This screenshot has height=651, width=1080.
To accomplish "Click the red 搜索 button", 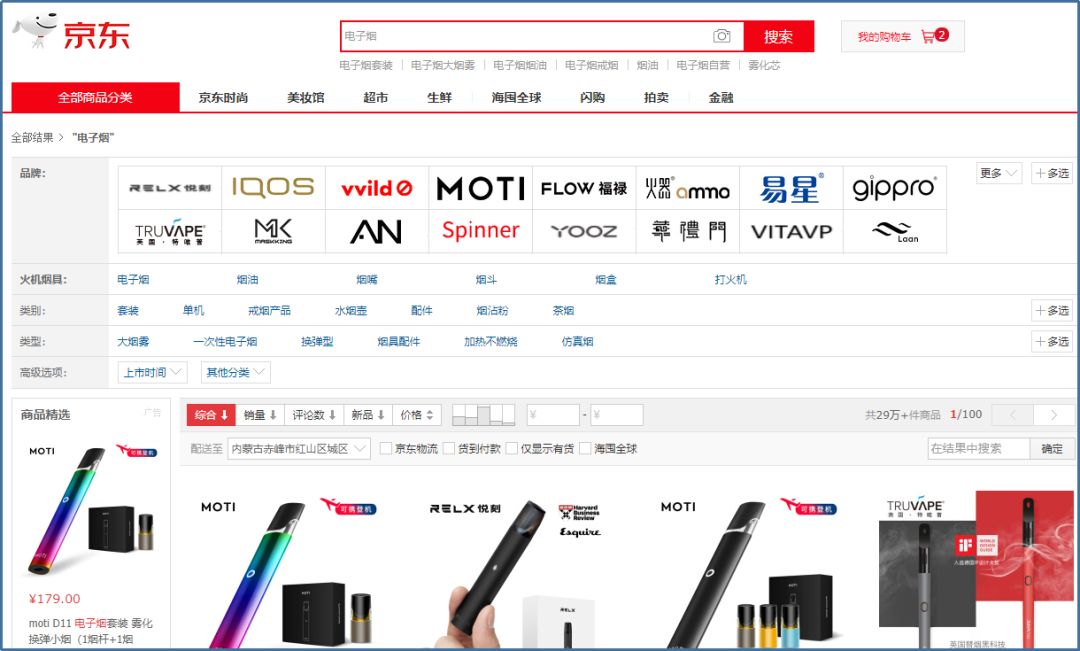I will pos(778,37).
